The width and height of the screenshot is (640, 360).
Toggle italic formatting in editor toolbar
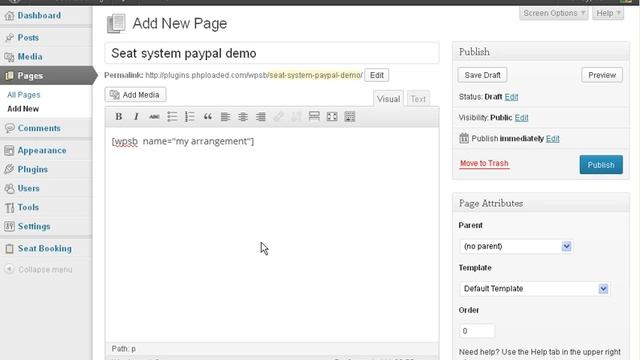pyautogui.click(x=136, y=117)
